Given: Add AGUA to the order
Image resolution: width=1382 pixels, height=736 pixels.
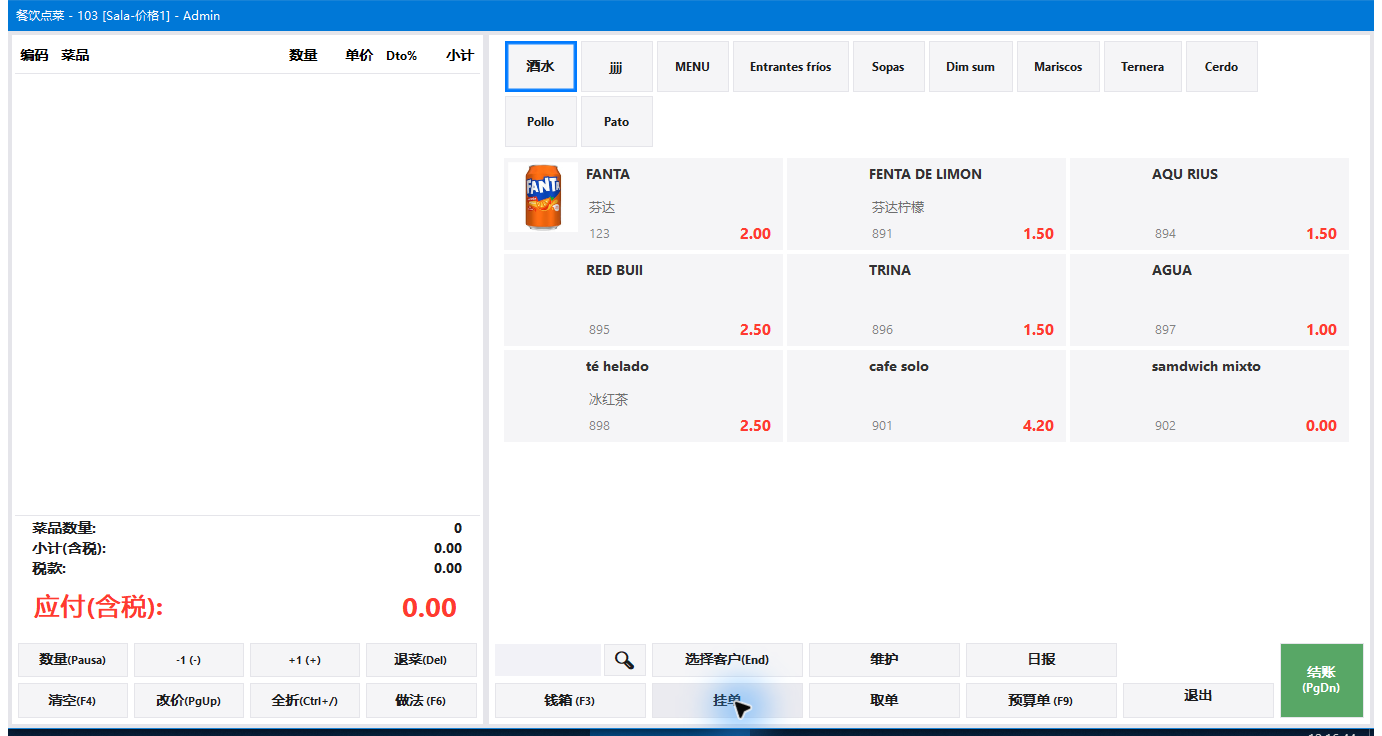Looking at the screenshot, I should tap(1209, 299).
